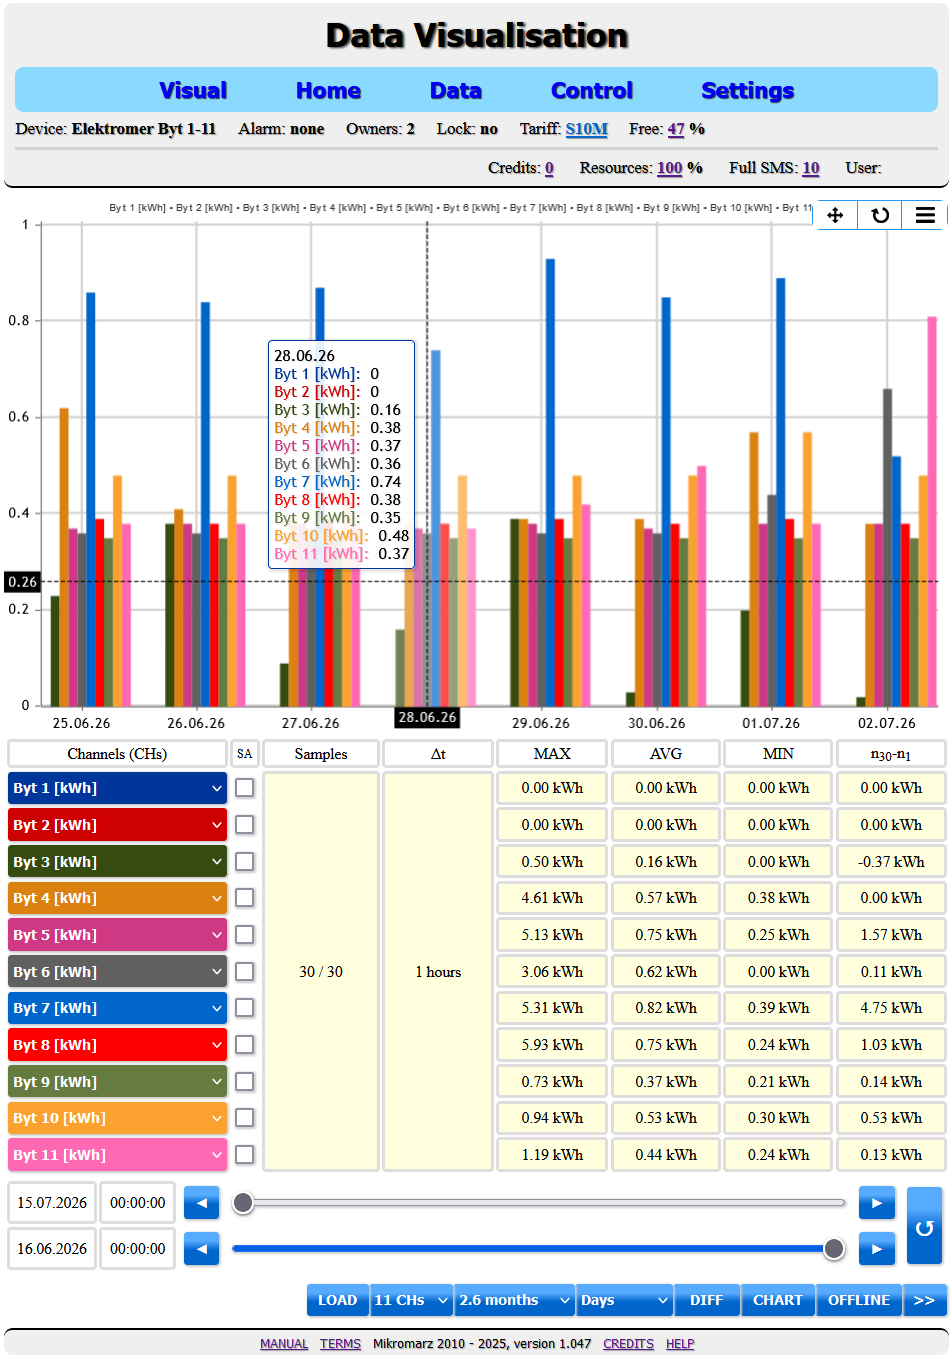Click left arrow next to 16.06.2026 date

[201, 1249]
